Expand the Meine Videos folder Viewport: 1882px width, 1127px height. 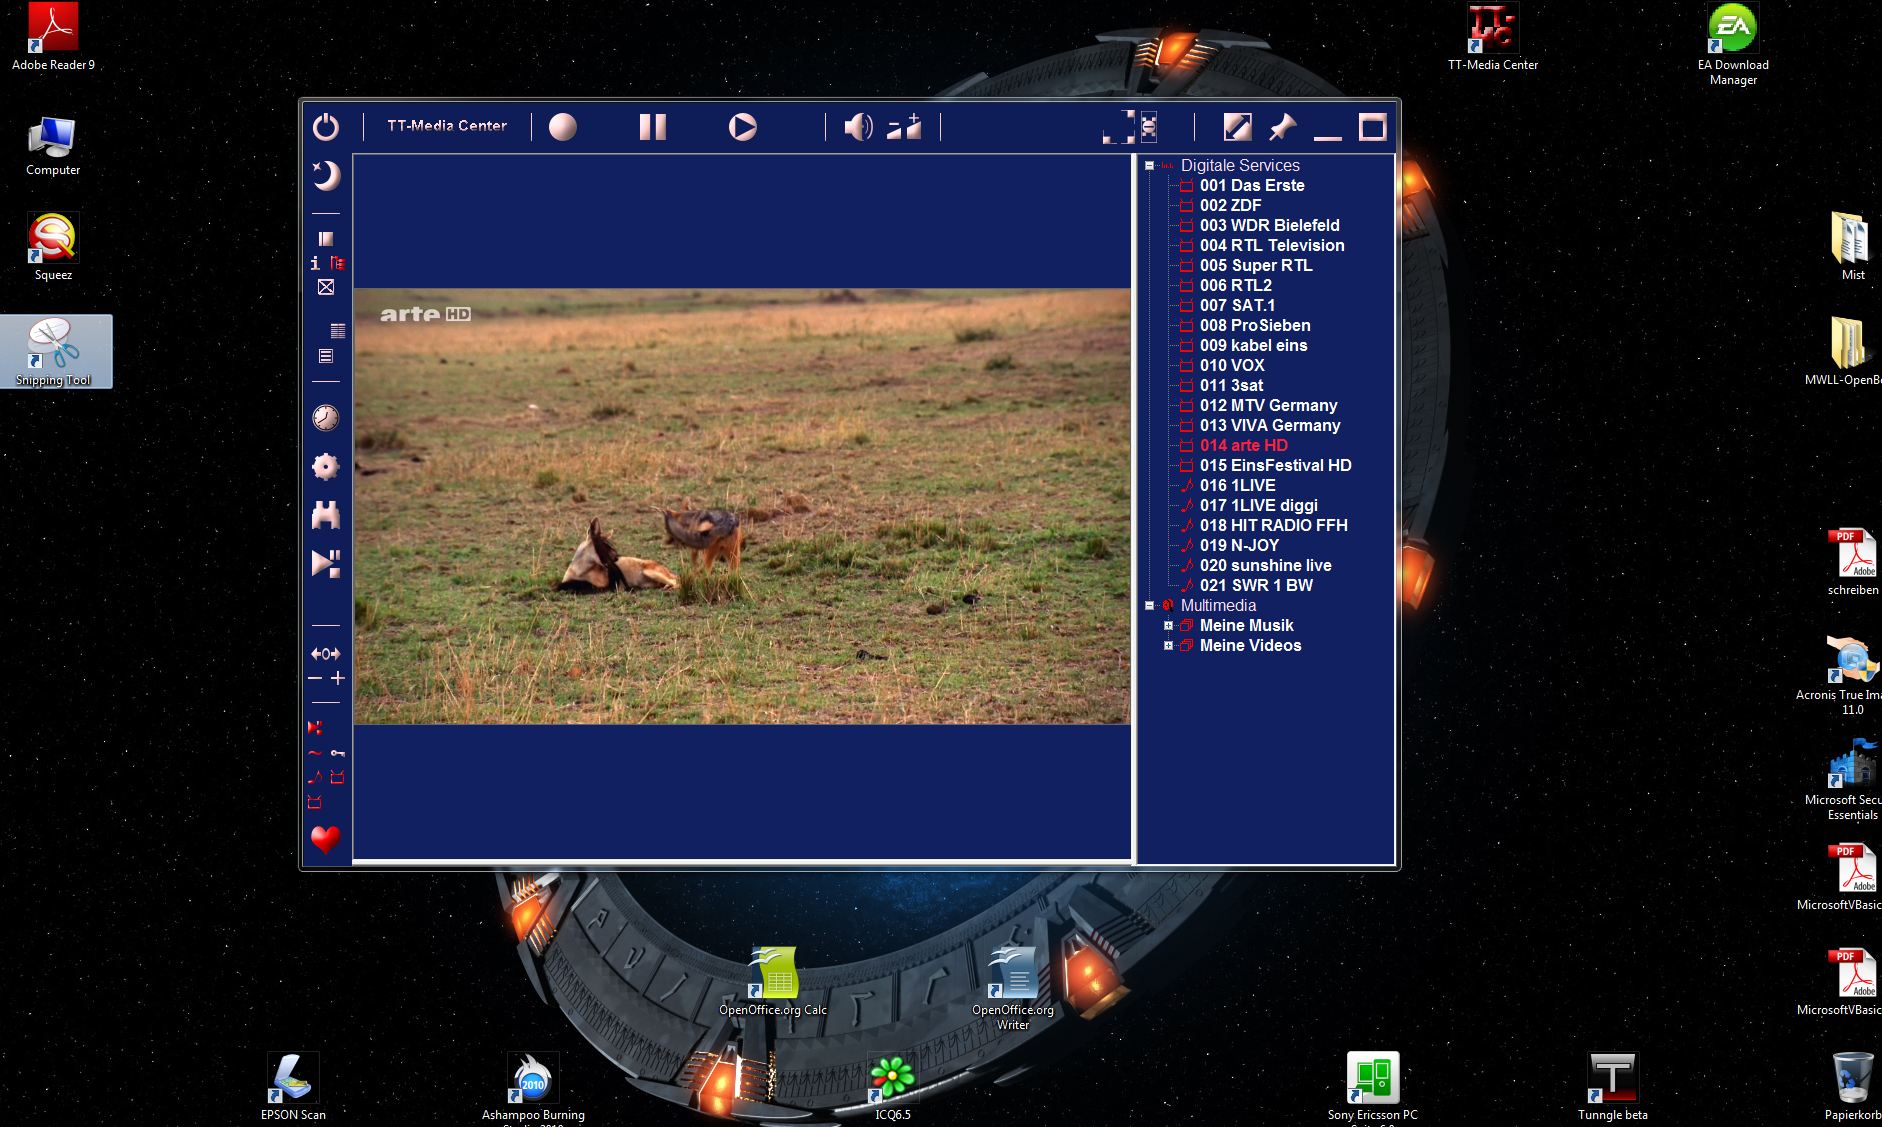pyautogui.click(x=1168, y=646)
